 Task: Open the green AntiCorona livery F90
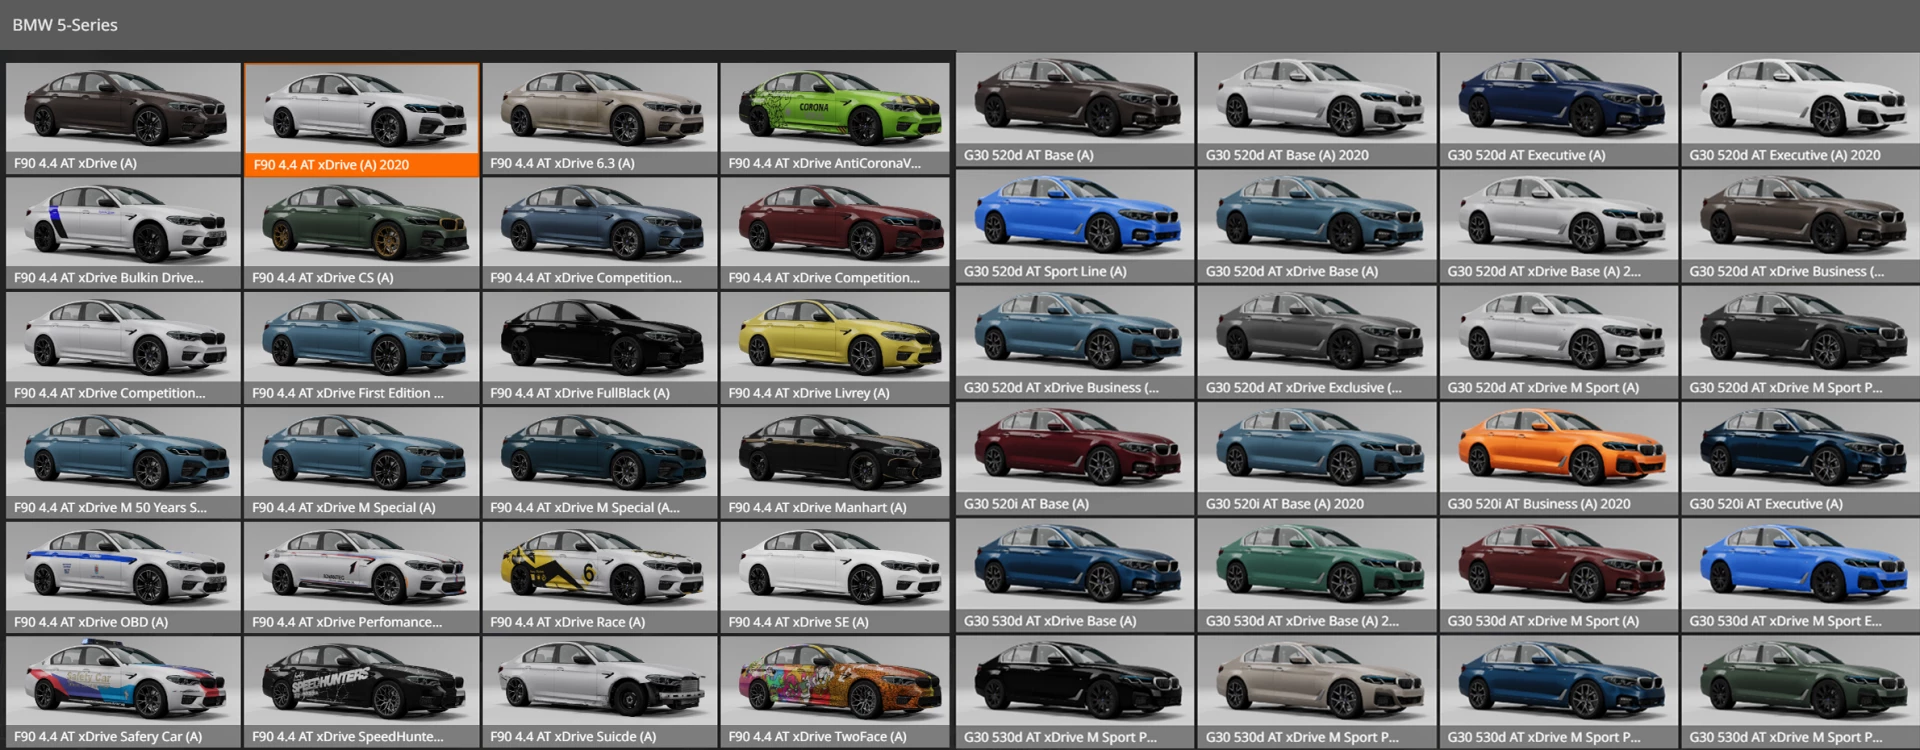(x=835, y=118)
